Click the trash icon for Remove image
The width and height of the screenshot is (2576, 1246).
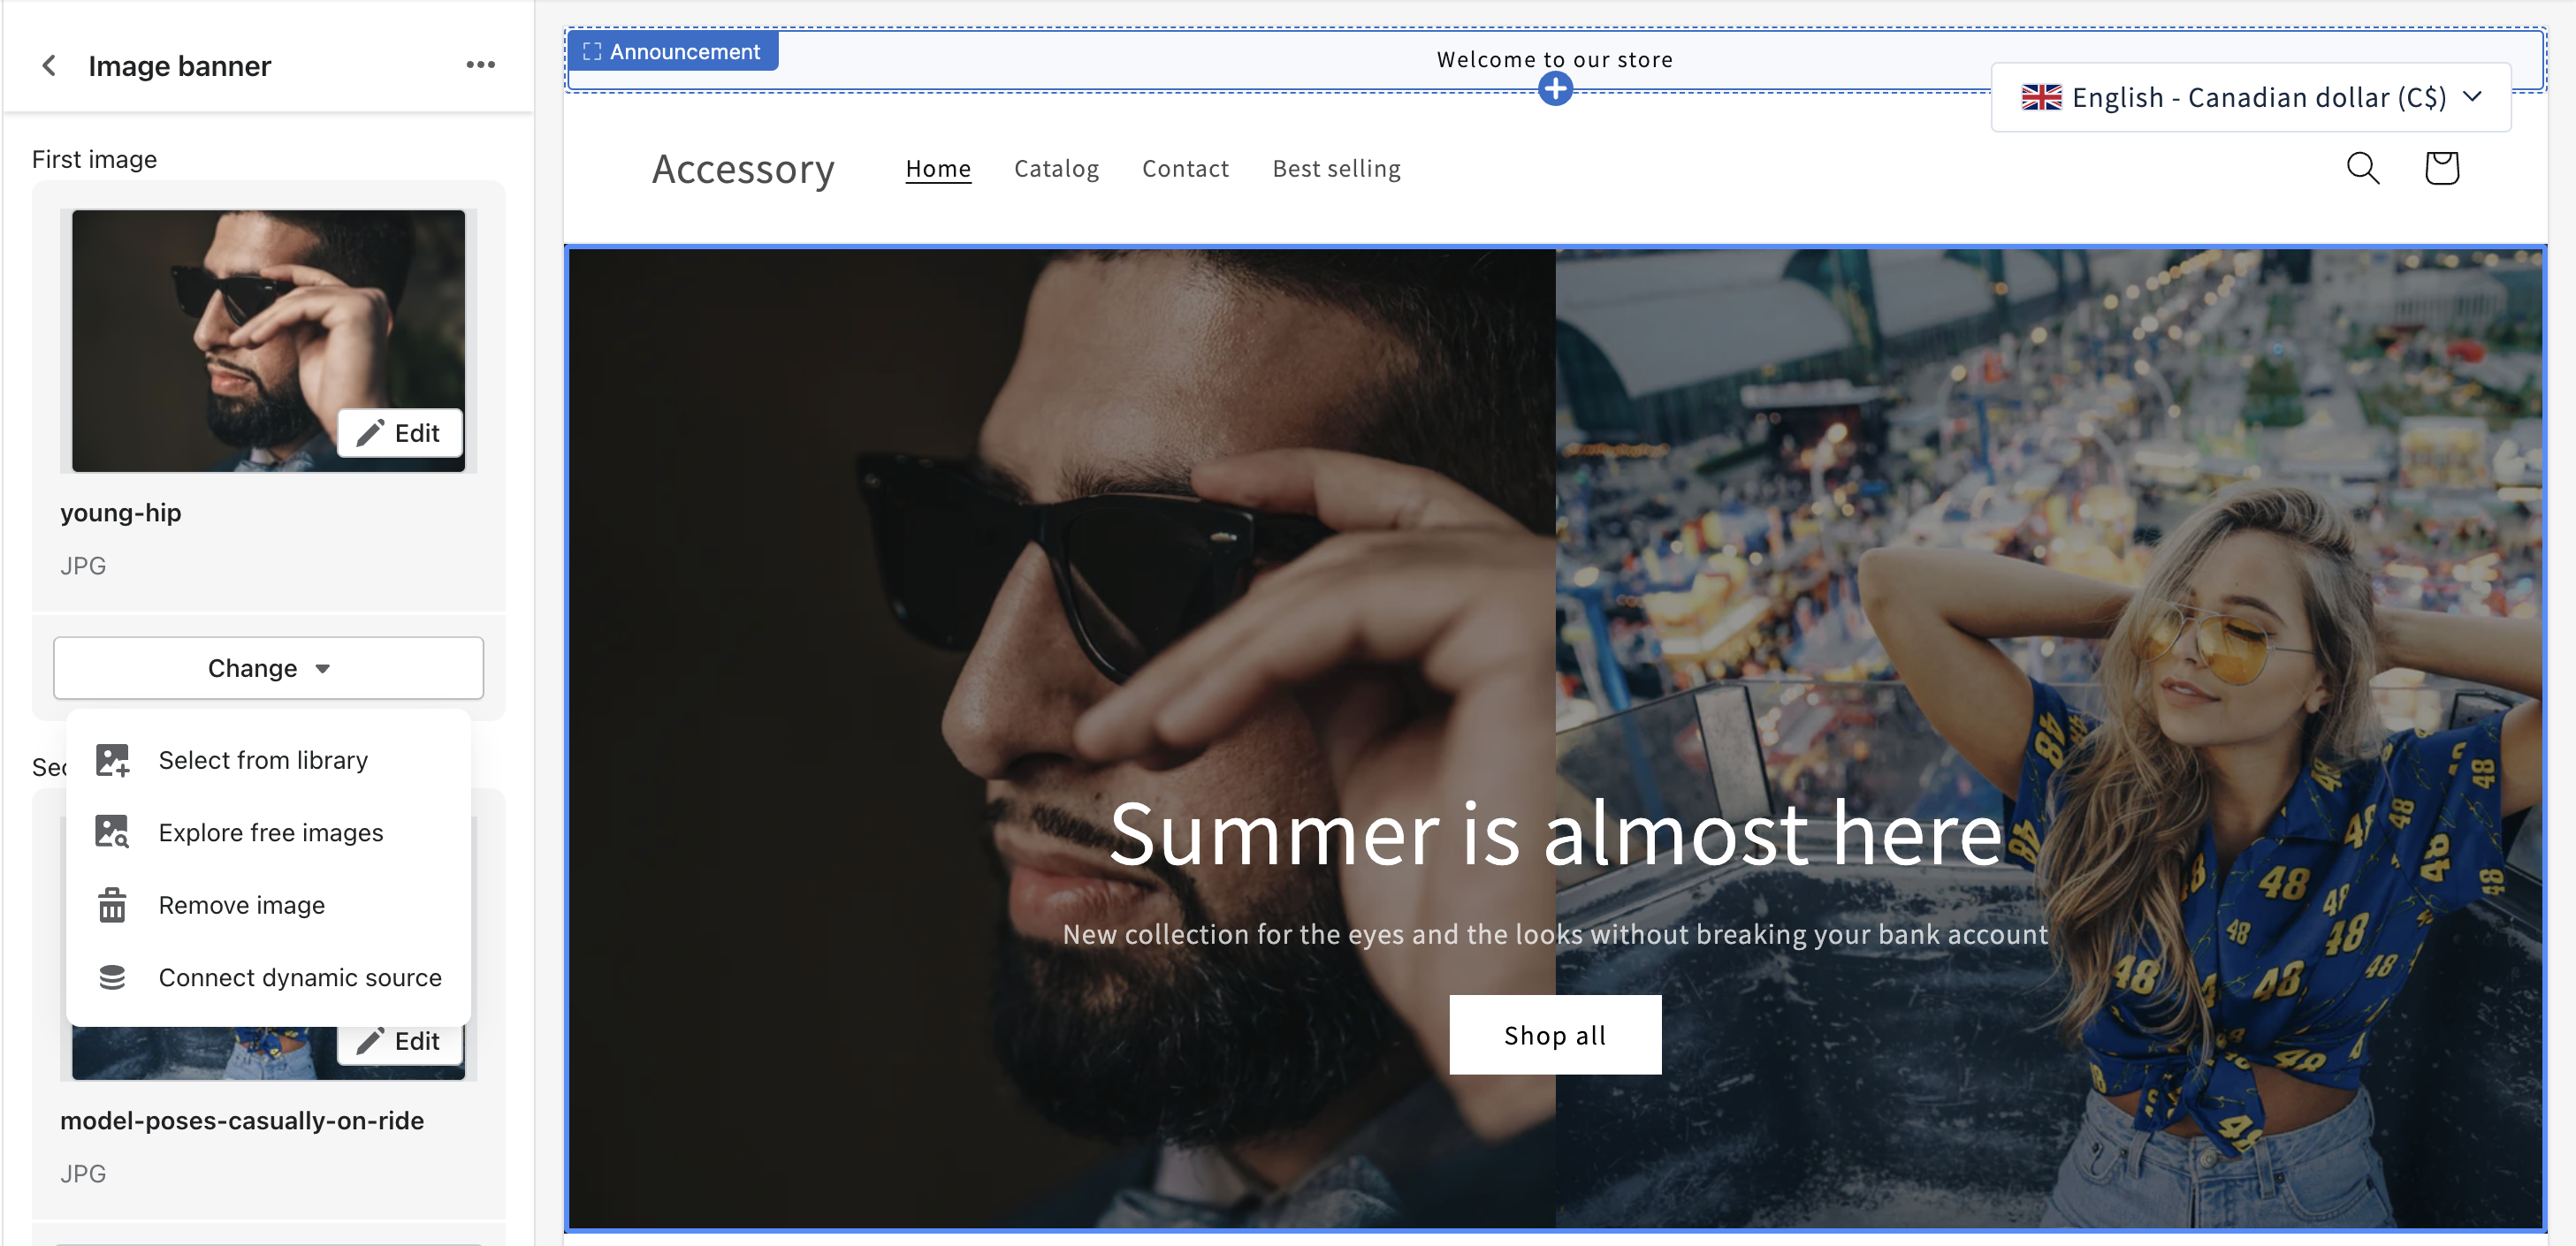[x=112, y=905]
